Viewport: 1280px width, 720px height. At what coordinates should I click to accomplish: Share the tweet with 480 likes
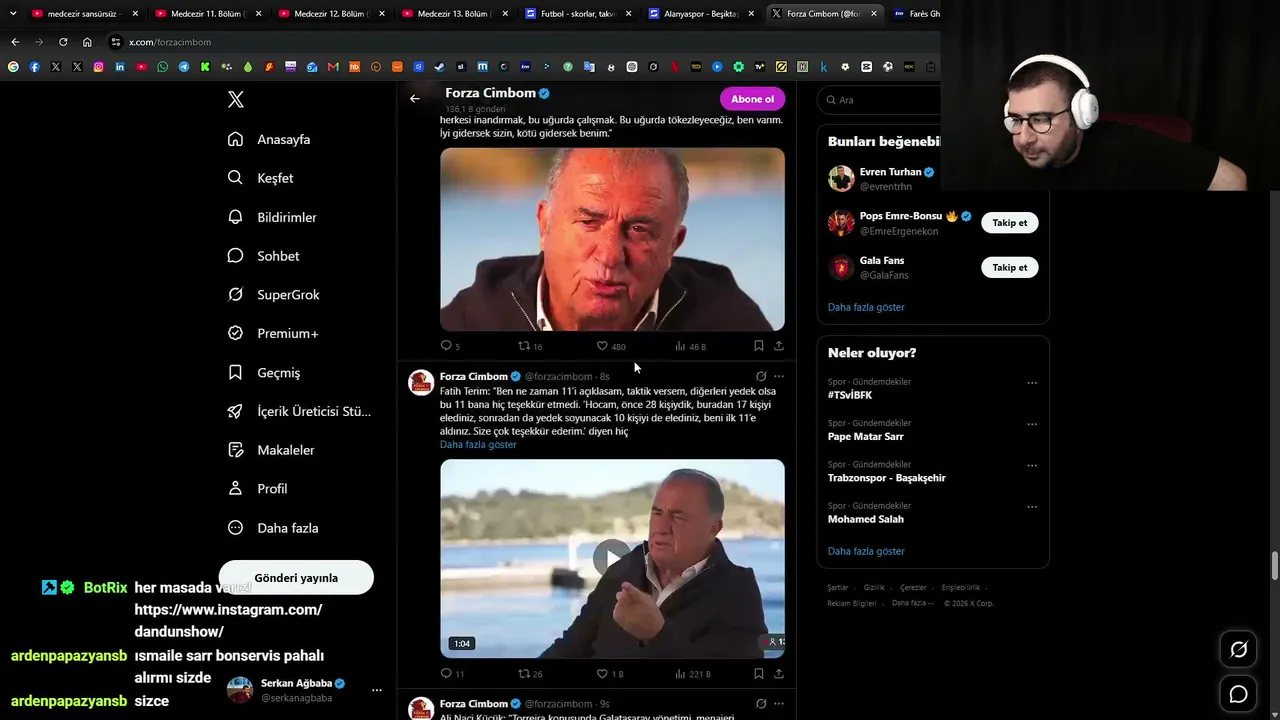(x=779, y=346)
